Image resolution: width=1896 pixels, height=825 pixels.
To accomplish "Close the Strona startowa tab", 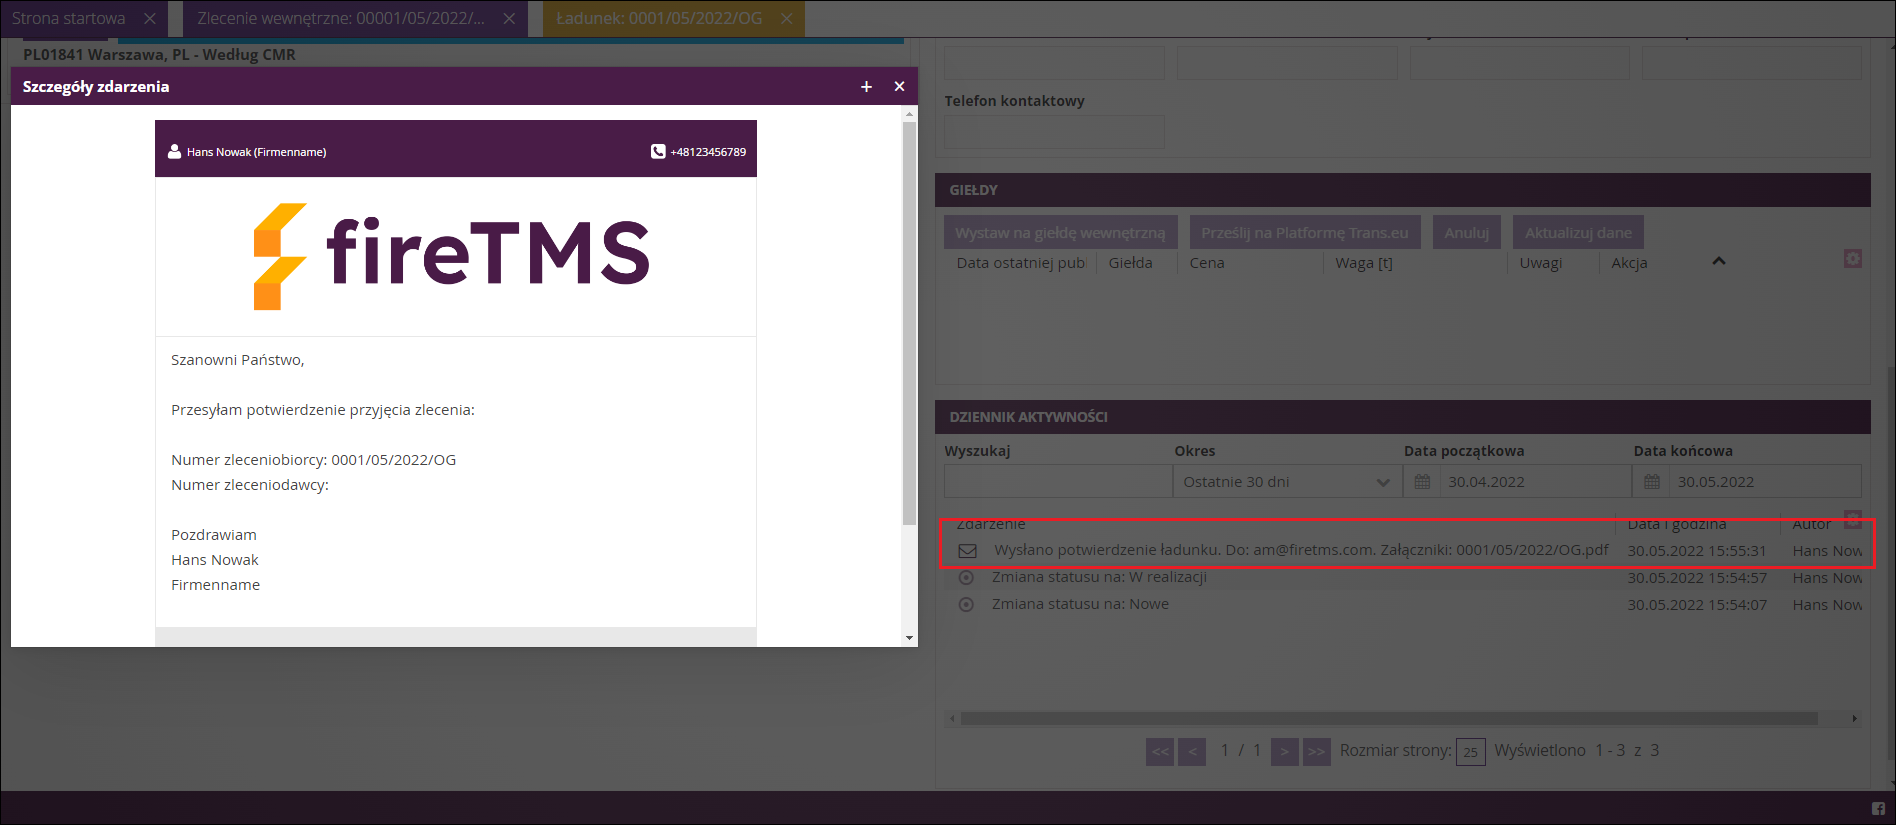I will (150, 18).
